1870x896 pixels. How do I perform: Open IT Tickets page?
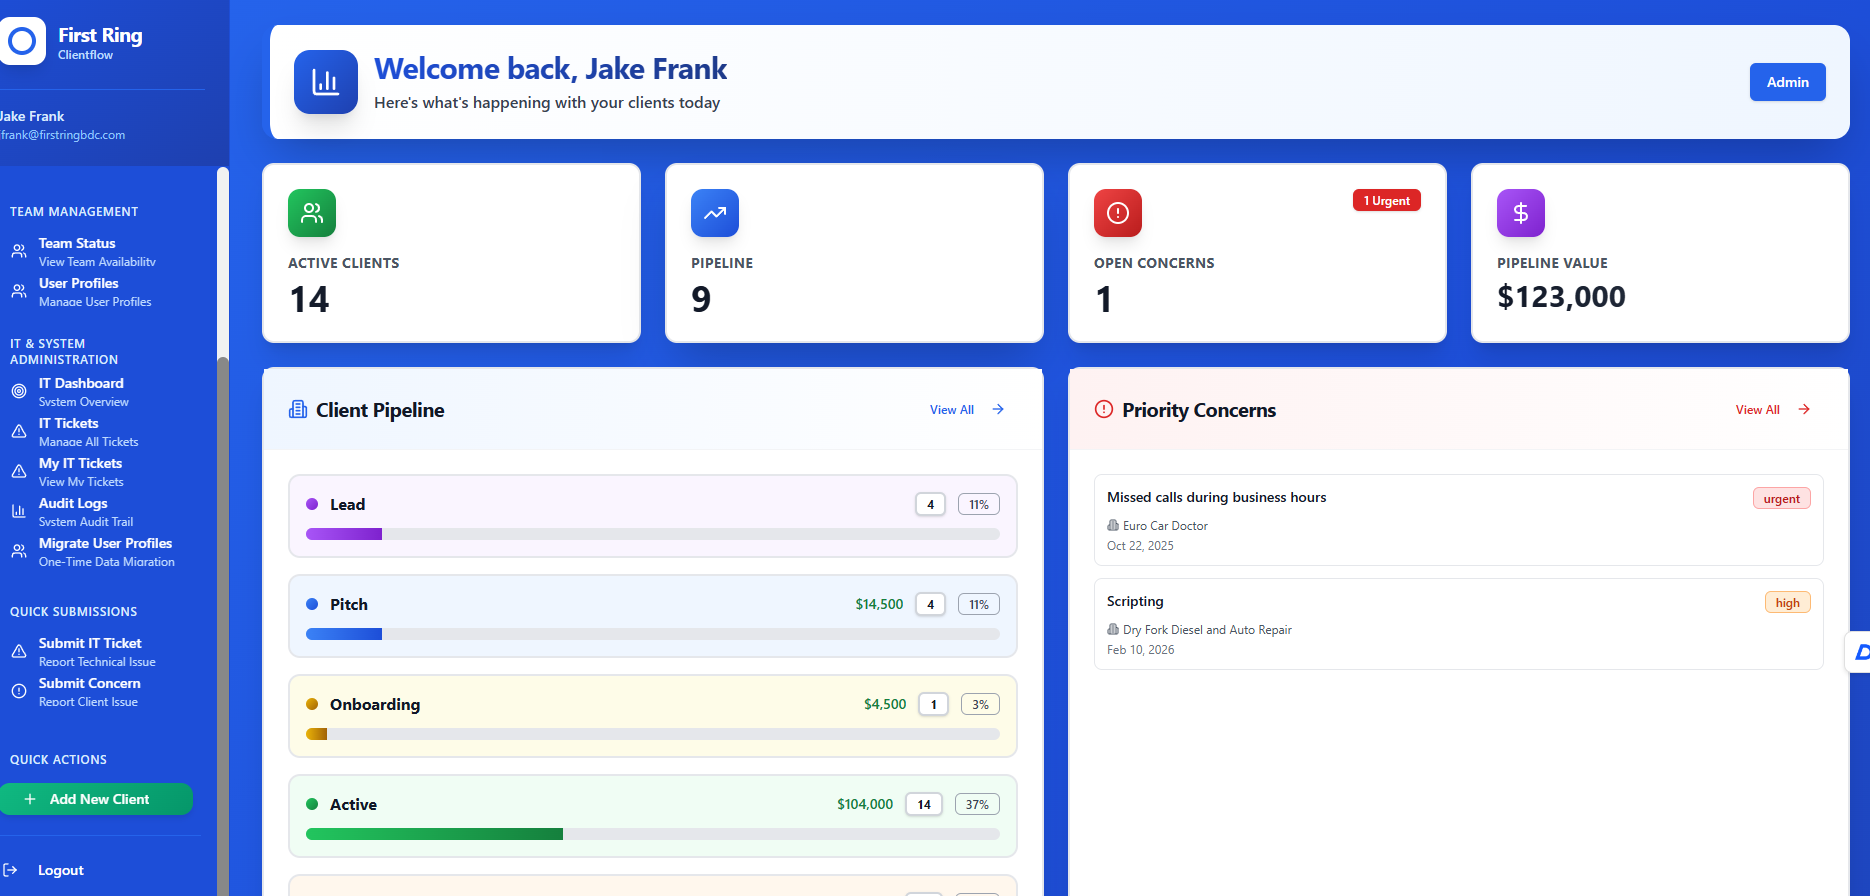point(96,431)
